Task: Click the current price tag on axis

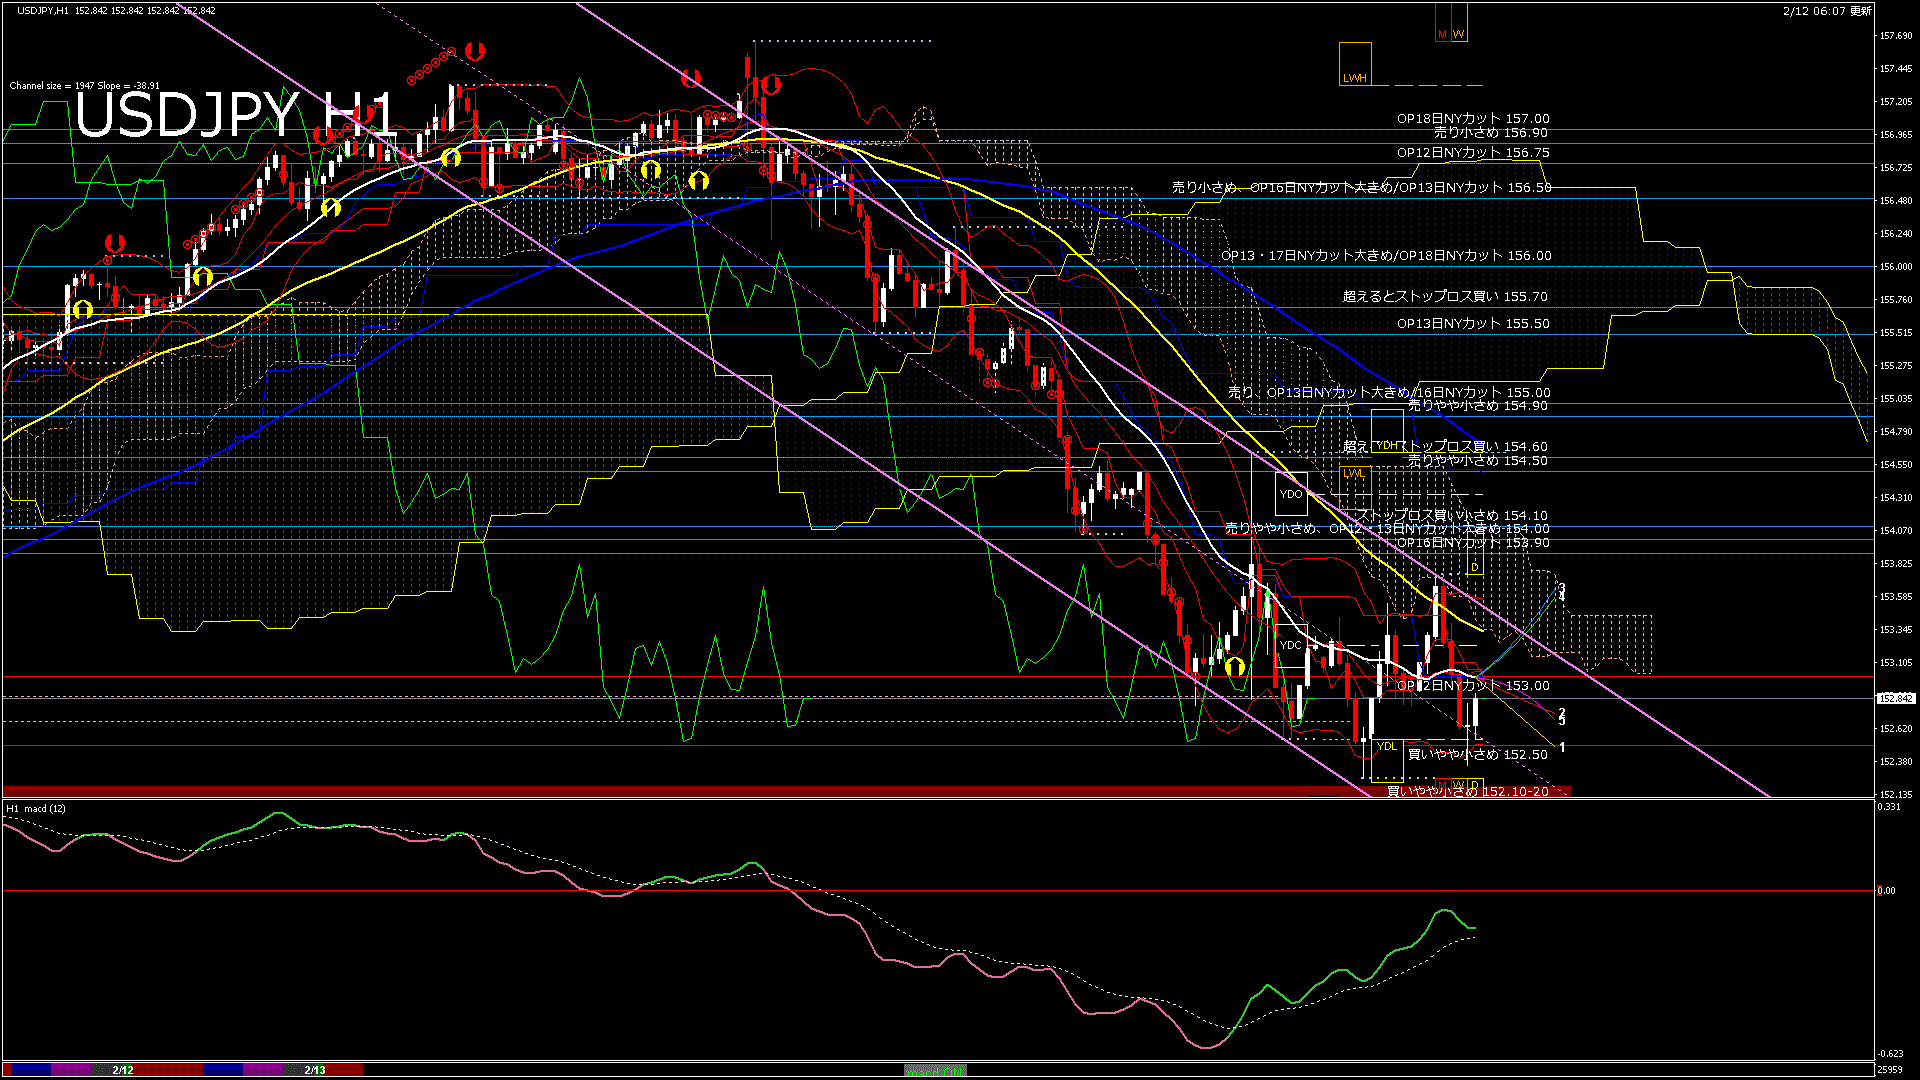Action: point(1896,698)
